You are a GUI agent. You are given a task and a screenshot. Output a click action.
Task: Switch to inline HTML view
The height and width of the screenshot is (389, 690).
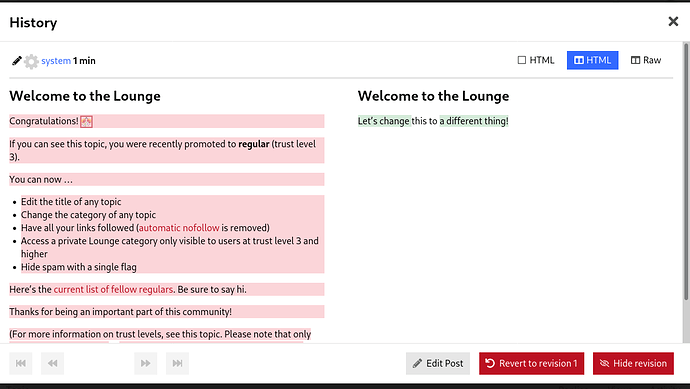pos(536,60)
